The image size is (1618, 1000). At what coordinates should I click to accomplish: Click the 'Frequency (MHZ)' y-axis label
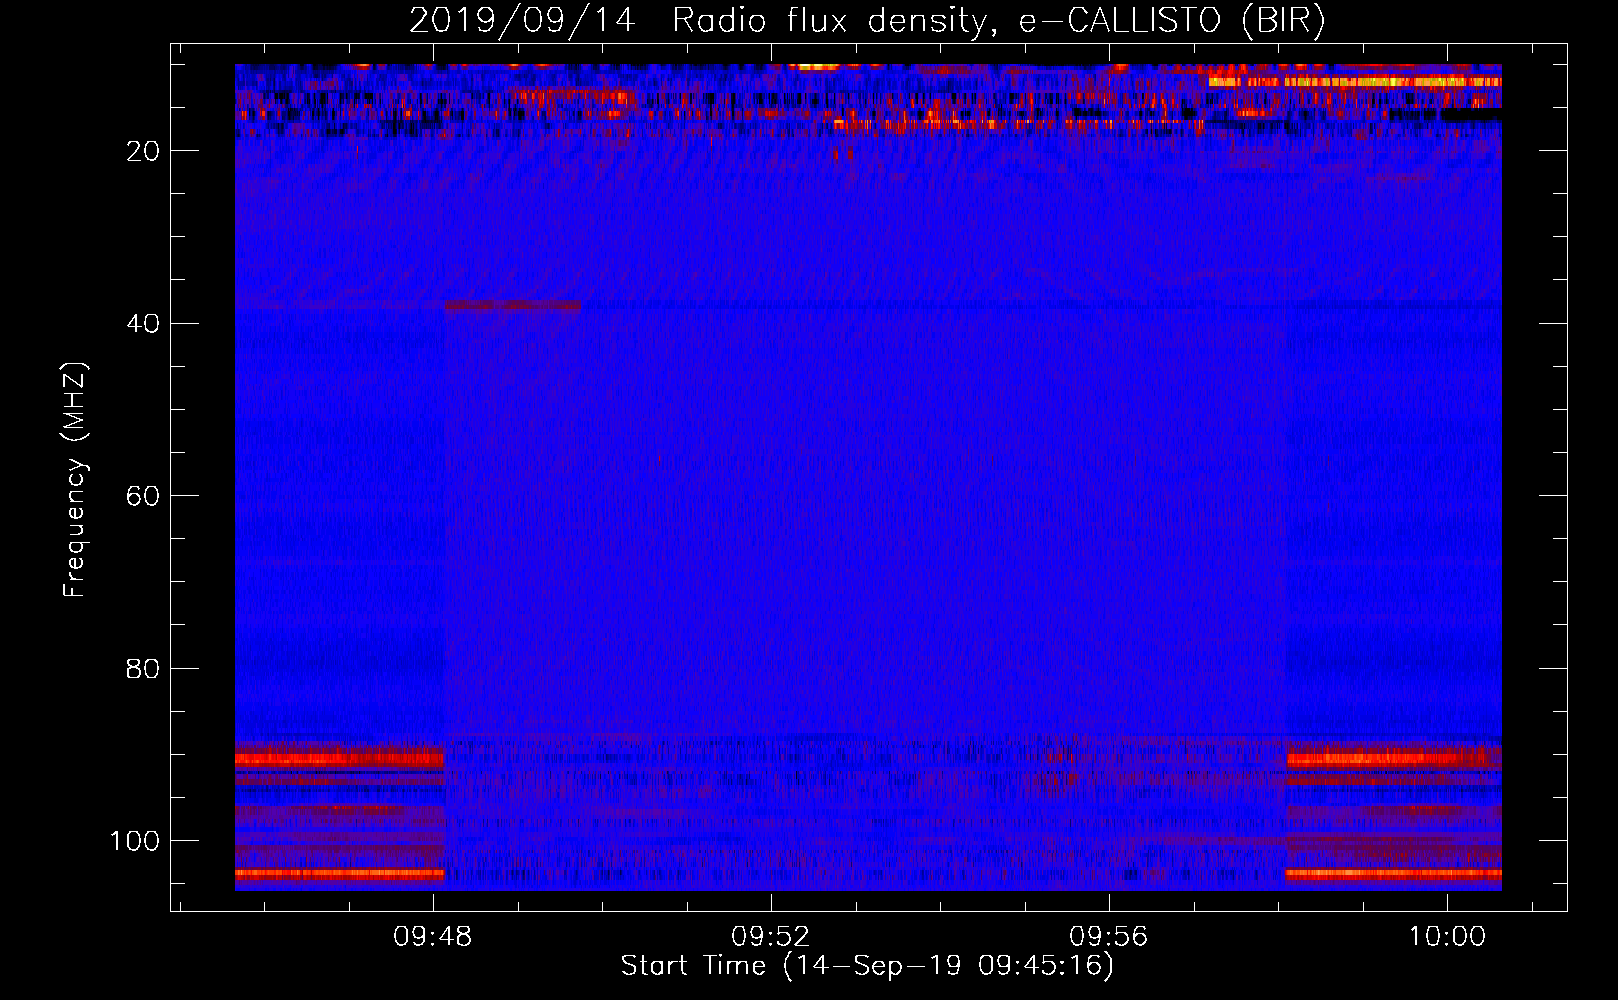75,480
